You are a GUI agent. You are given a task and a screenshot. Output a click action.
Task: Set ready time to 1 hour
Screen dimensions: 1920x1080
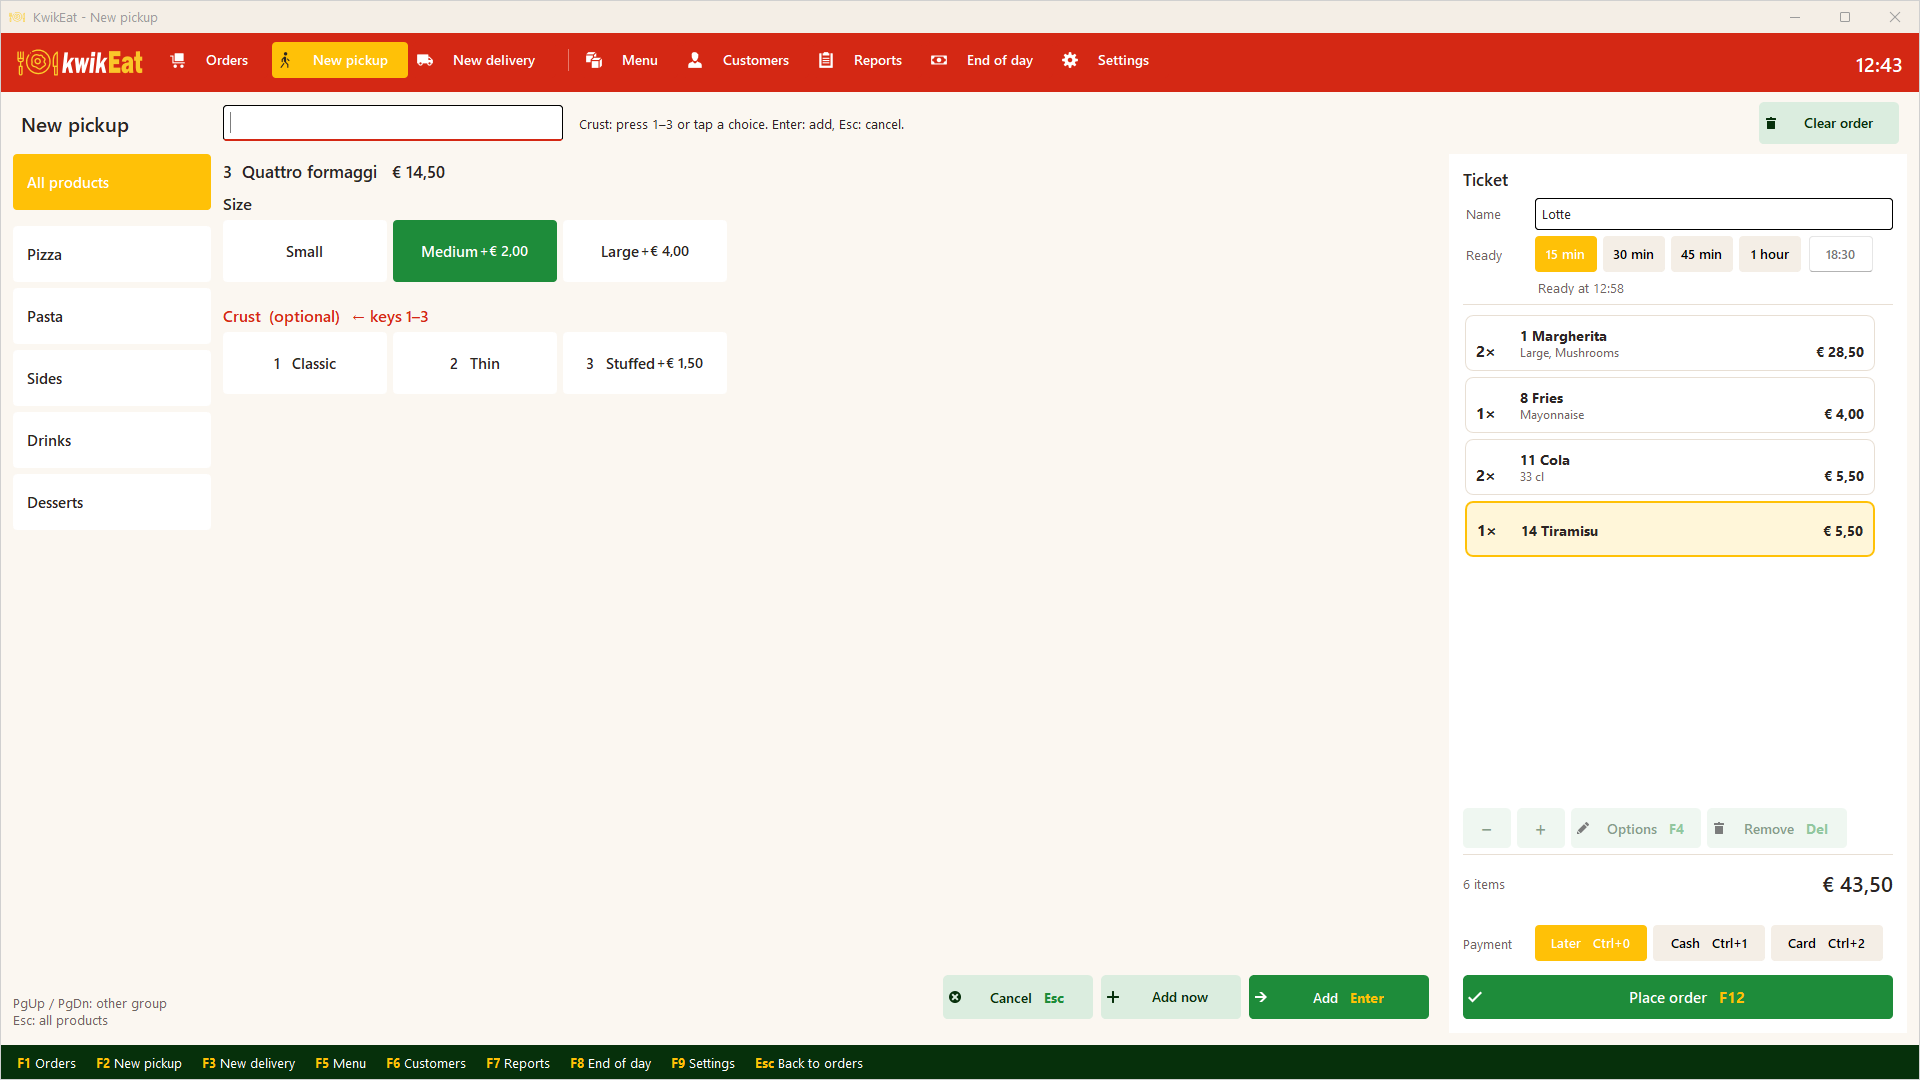[1769, 254]
